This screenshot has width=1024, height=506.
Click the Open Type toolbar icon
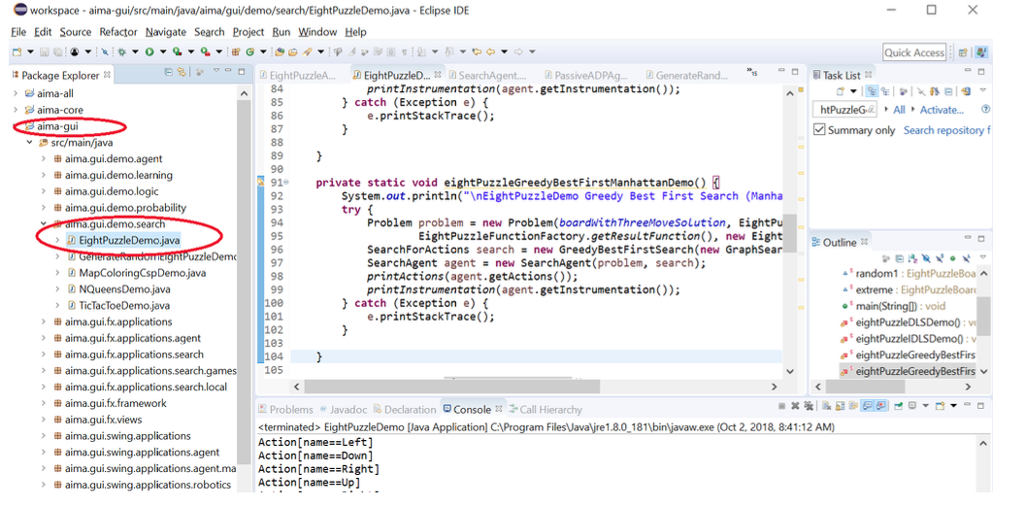click(279, 52)
